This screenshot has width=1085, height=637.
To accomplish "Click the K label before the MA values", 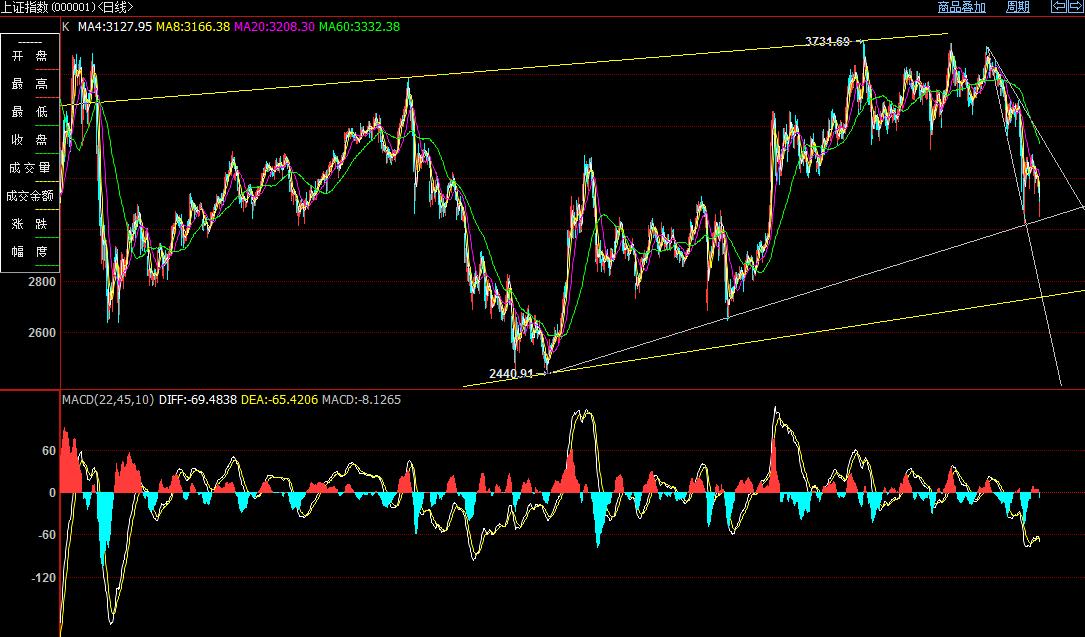I will click(x=66, y=26).
